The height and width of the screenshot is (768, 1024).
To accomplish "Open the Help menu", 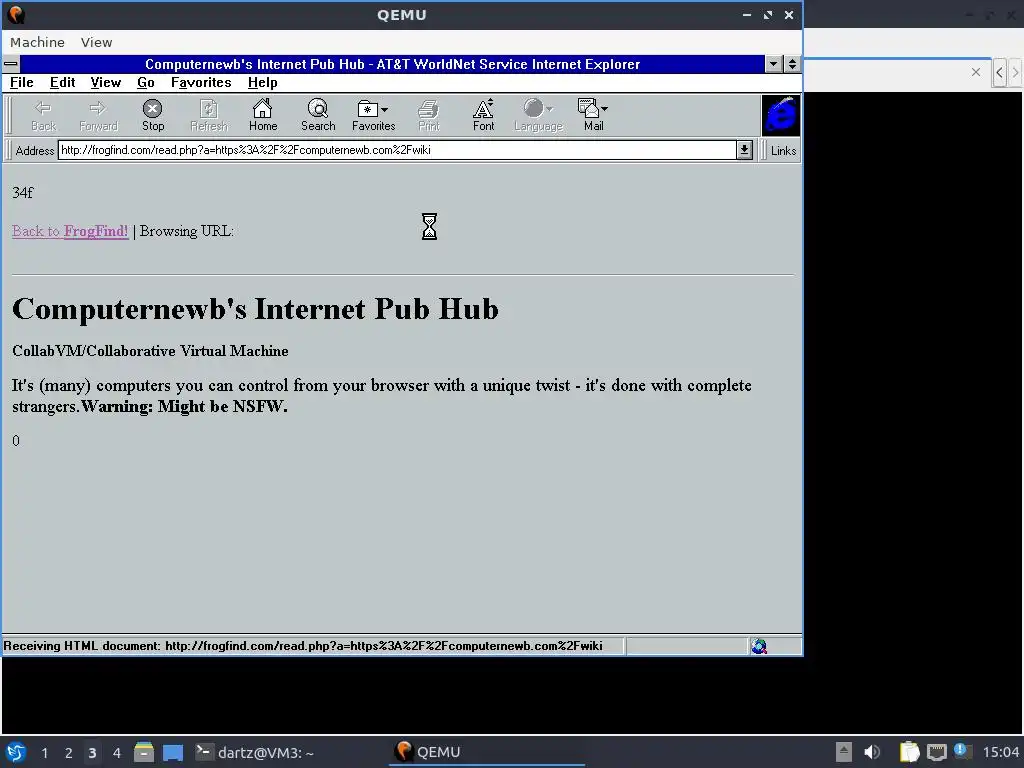I will [x=263, y=82].
